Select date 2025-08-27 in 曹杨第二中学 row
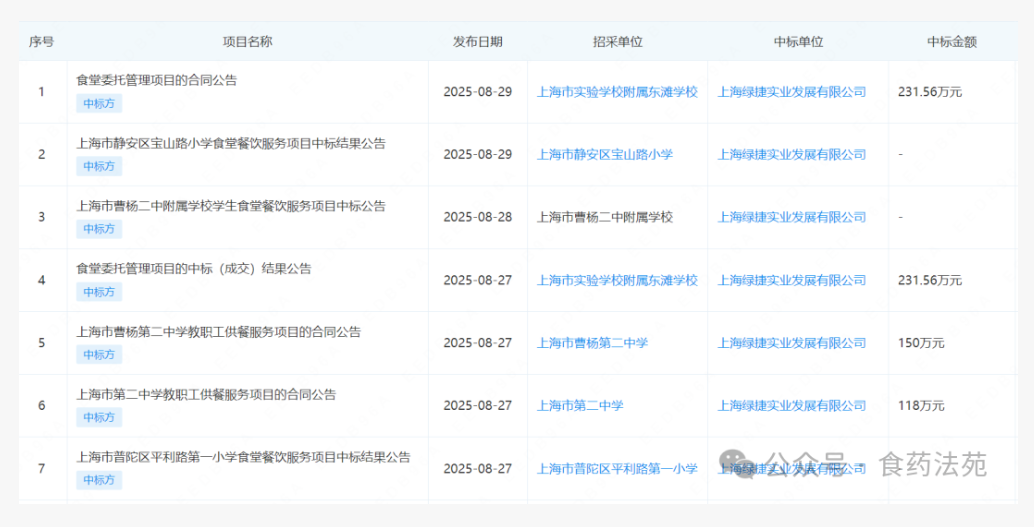The width and height of the screenshot is (1034, 527). (477, 343)
